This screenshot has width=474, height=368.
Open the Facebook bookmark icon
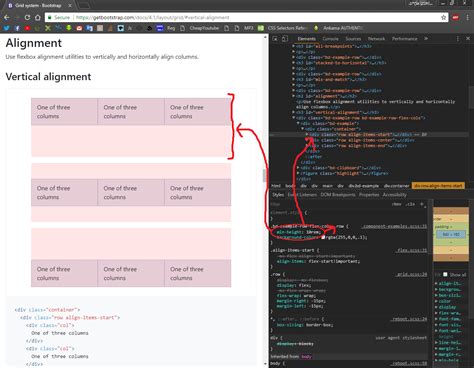(x=17, y=28)
